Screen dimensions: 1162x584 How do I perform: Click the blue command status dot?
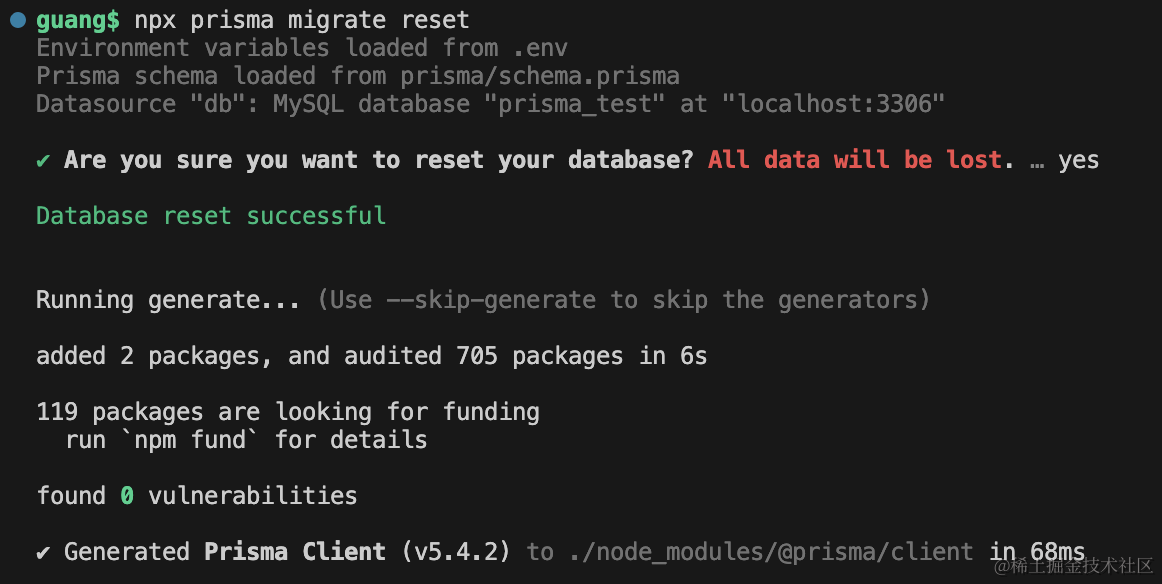[17, 20]
